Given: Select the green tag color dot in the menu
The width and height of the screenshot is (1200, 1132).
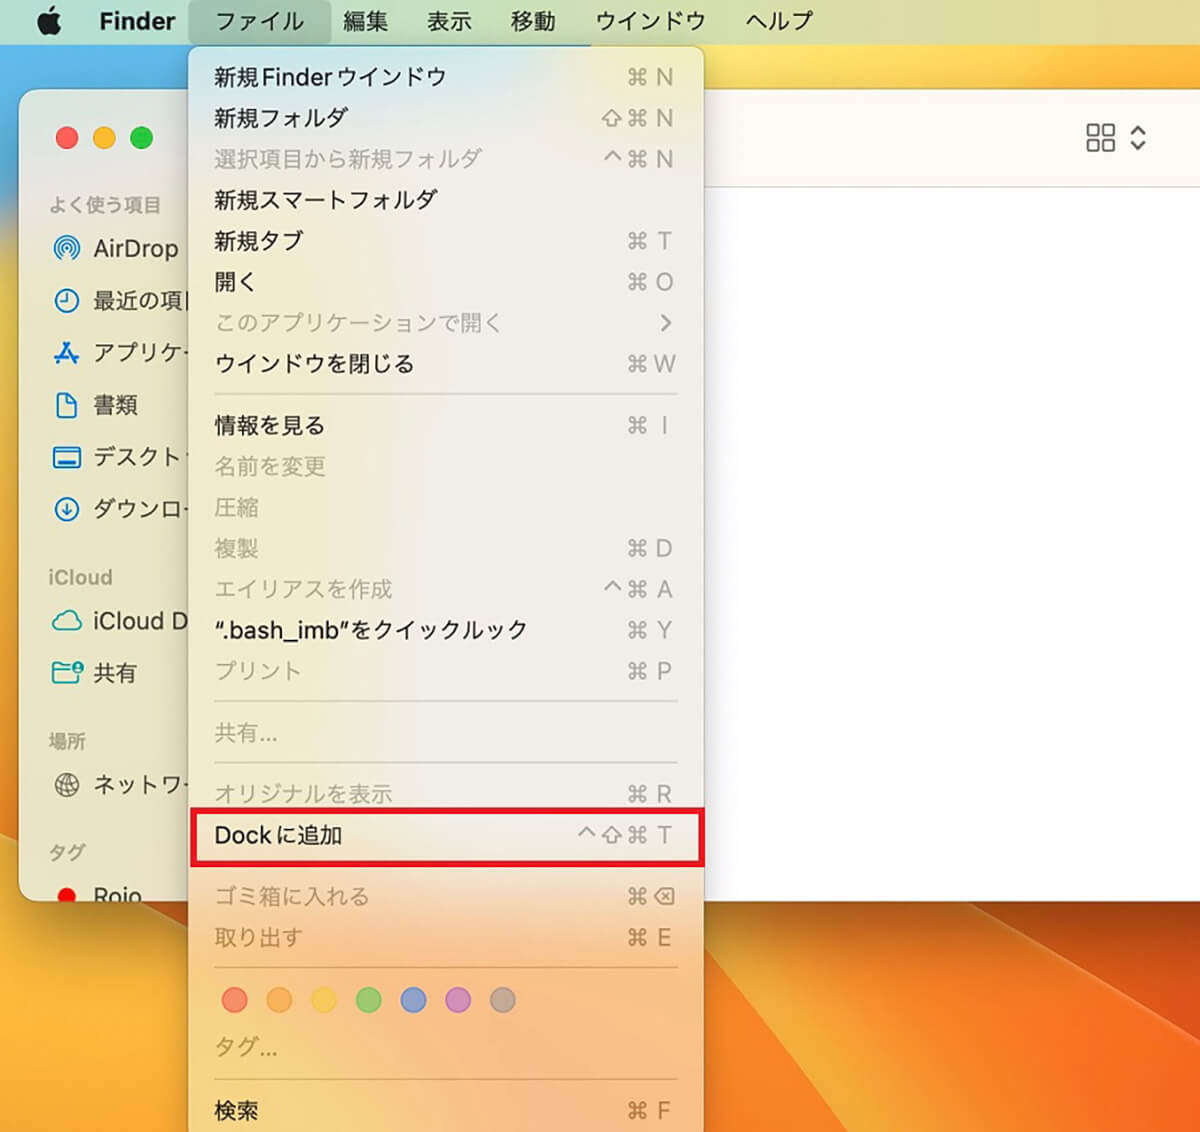Looking at the screenshot, I should point(369,1000).
